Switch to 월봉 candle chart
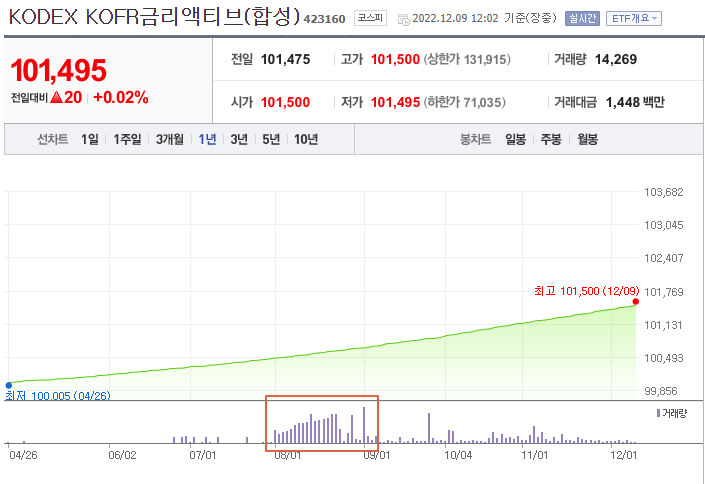705x484 pixels. 587,139
